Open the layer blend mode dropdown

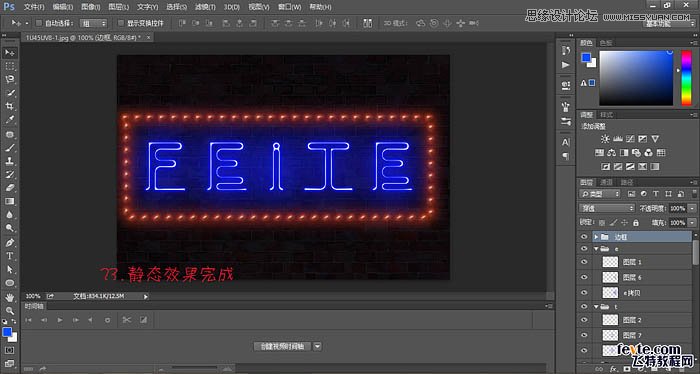click(x=607, y=208)
